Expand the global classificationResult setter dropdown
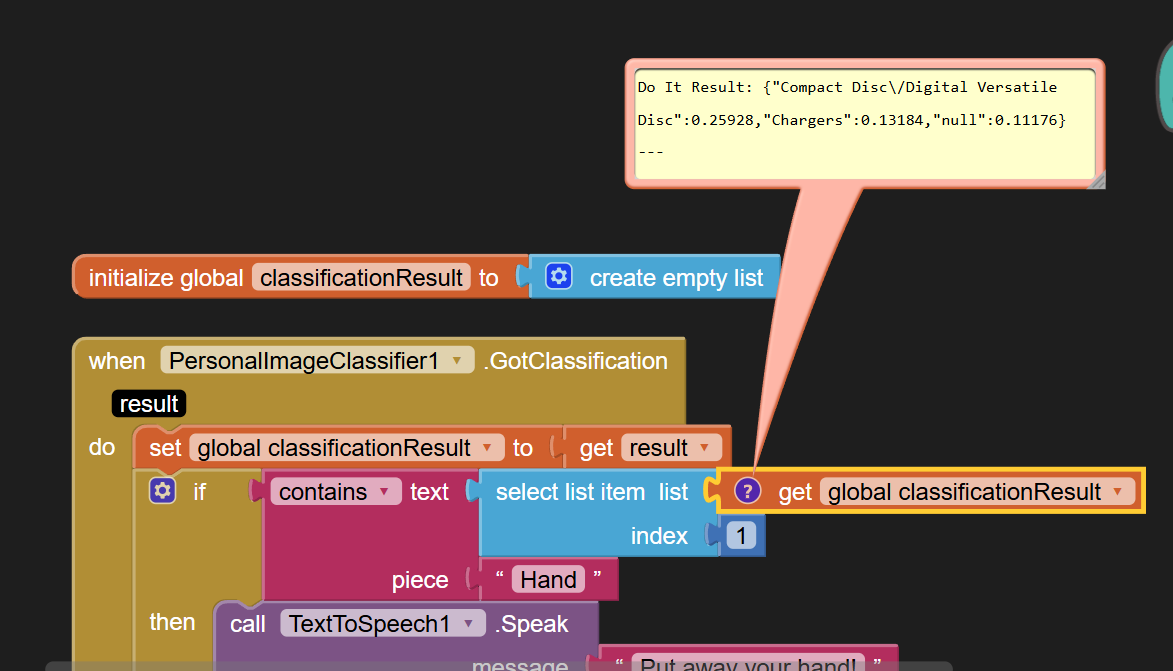Image resolution: width=1173 pixels, height=671 pixels. [487, 448]
